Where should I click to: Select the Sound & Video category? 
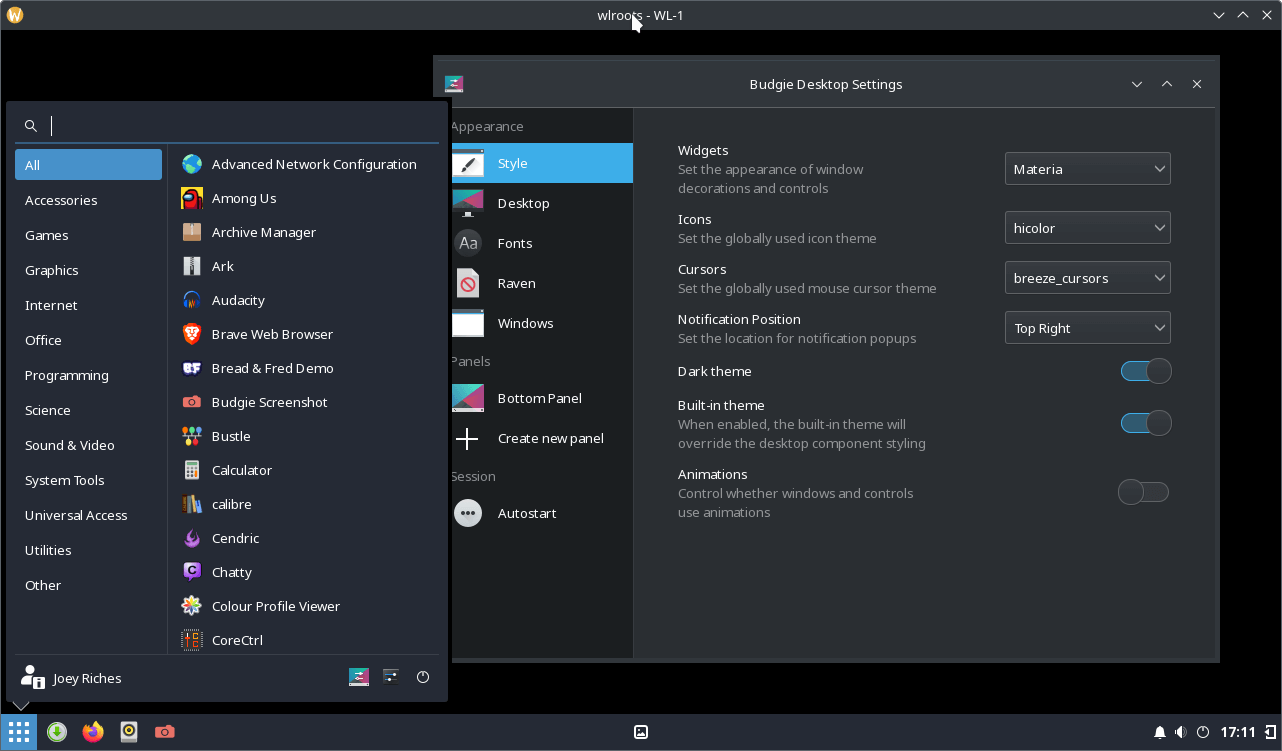click(x=88, y=445)
